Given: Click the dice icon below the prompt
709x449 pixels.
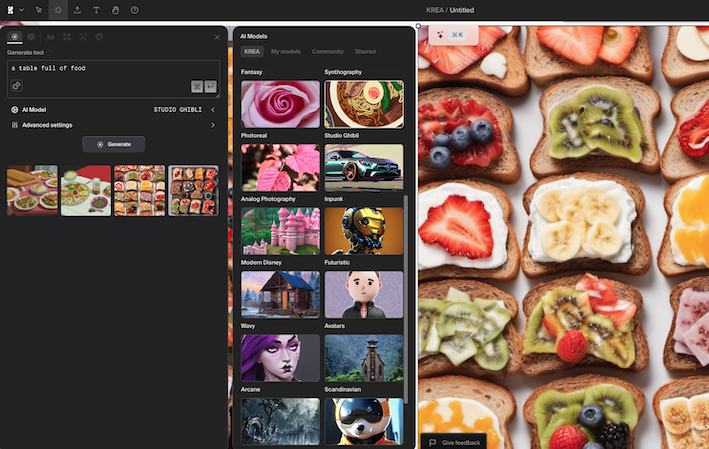Looking at the screenshot, I should click(x=17, y=86).
